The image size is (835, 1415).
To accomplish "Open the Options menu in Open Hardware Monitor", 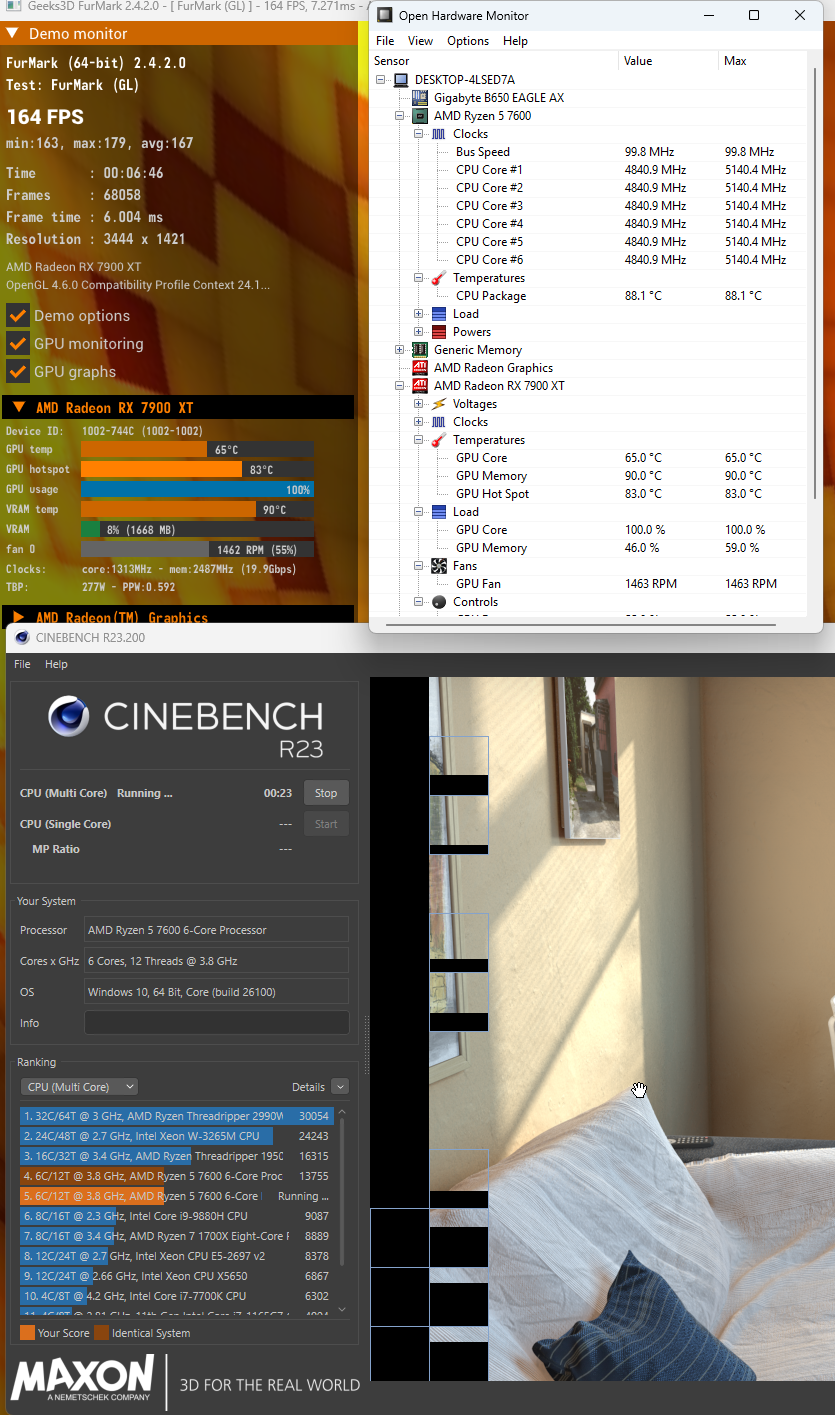I will (468, 41).
